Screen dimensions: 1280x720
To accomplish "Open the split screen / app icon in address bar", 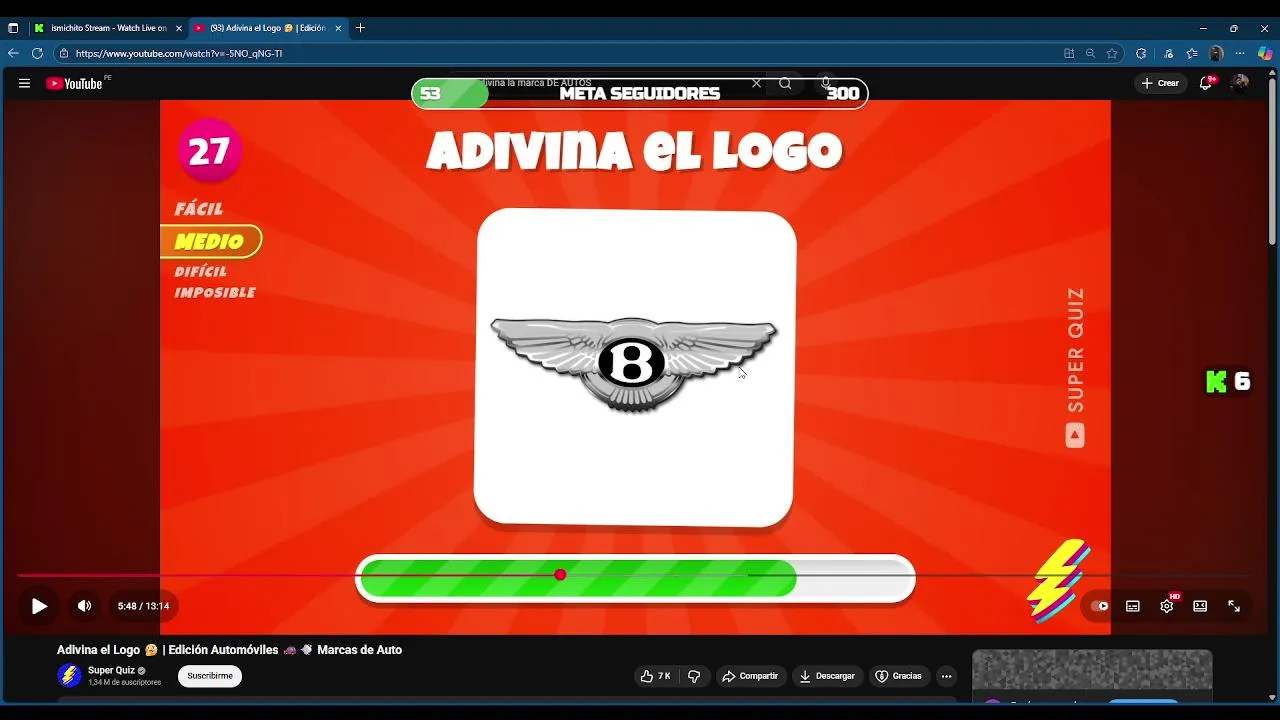I will 1069,53.
